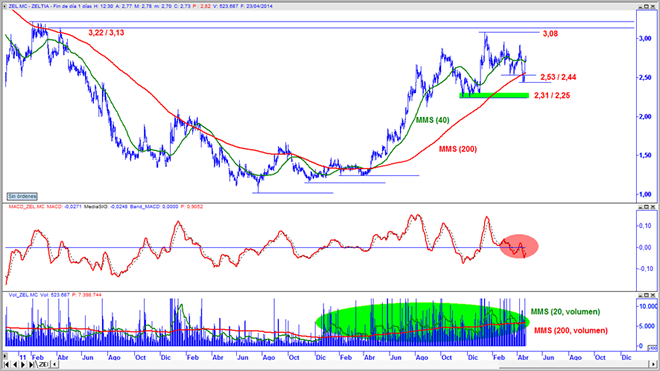Screen dimensions: 660x371
Task: Click the Sin órdenes button
Action: (22, 196)
